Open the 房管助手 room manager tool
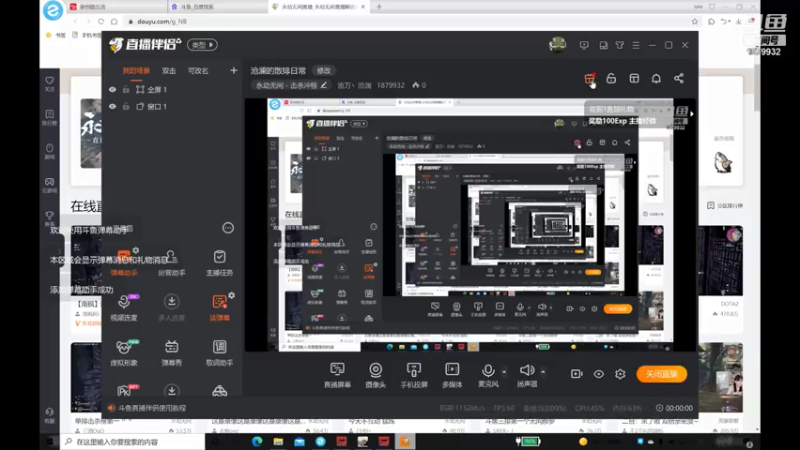This screenshot has width=800, height=450. click(171, 263)
